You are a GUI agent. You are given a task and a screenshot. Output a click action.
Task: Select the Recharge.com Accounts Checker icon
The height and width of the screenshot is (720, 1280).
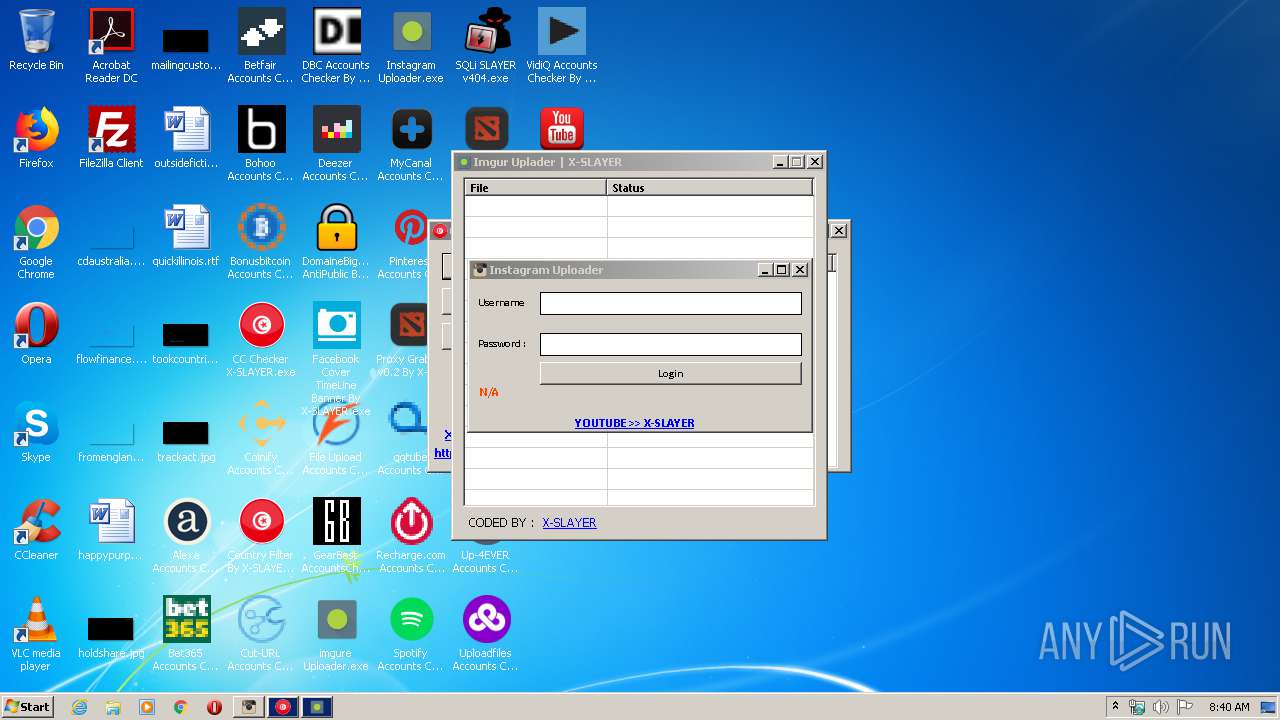click(x=411, y=536)
